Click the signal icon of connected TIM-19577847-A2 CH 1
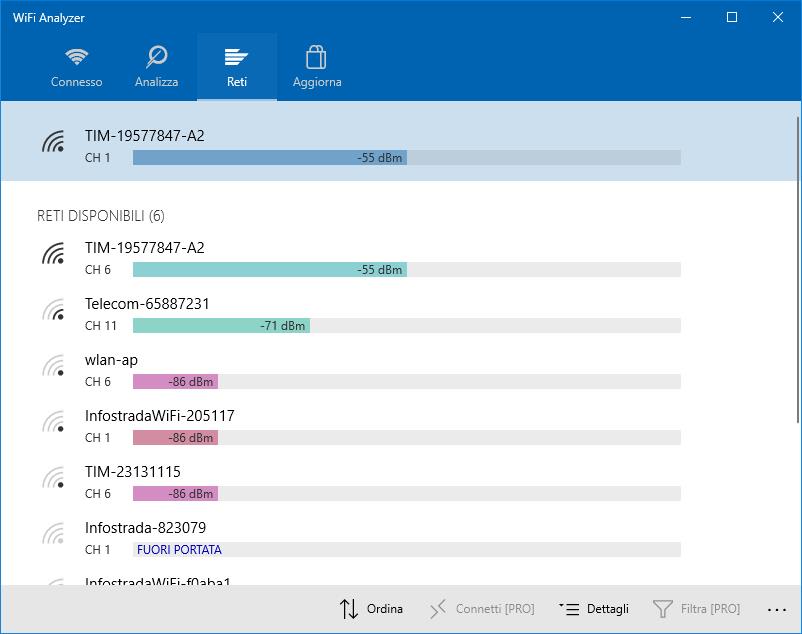Screen dimensions: 802x634 [53, 142]
